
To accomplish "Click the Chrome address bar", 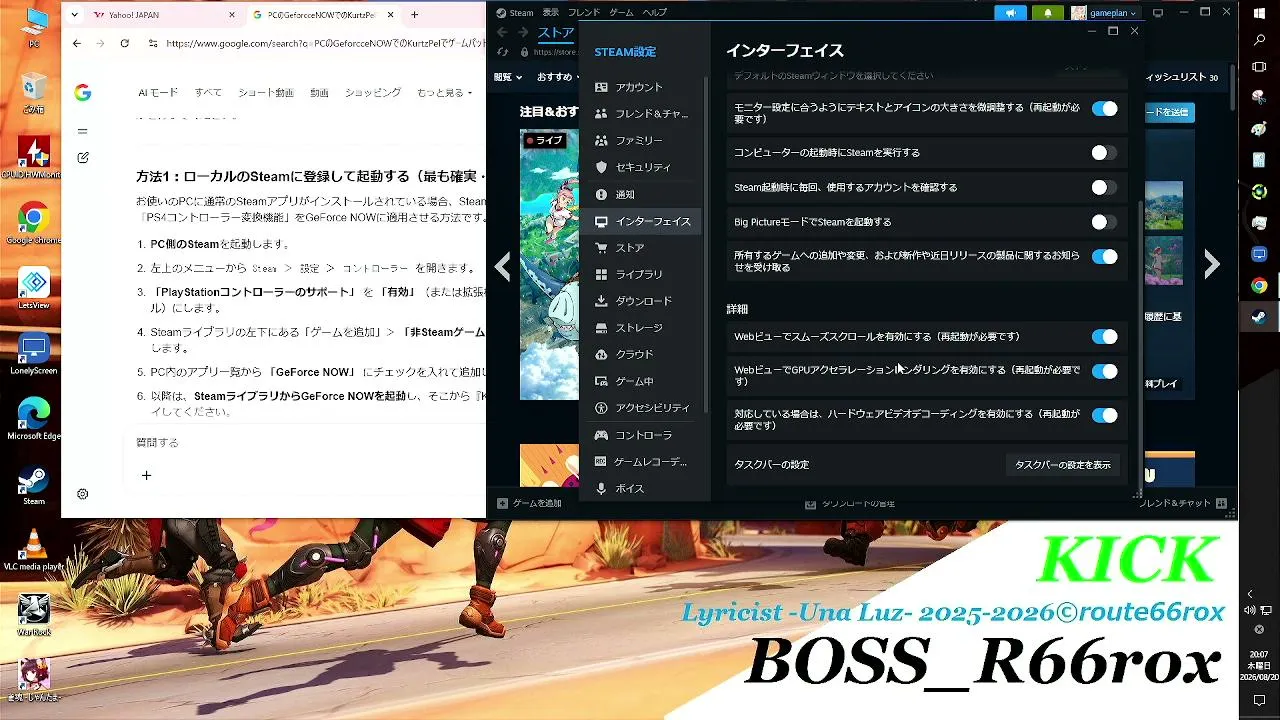I will (x=315, y=44).
